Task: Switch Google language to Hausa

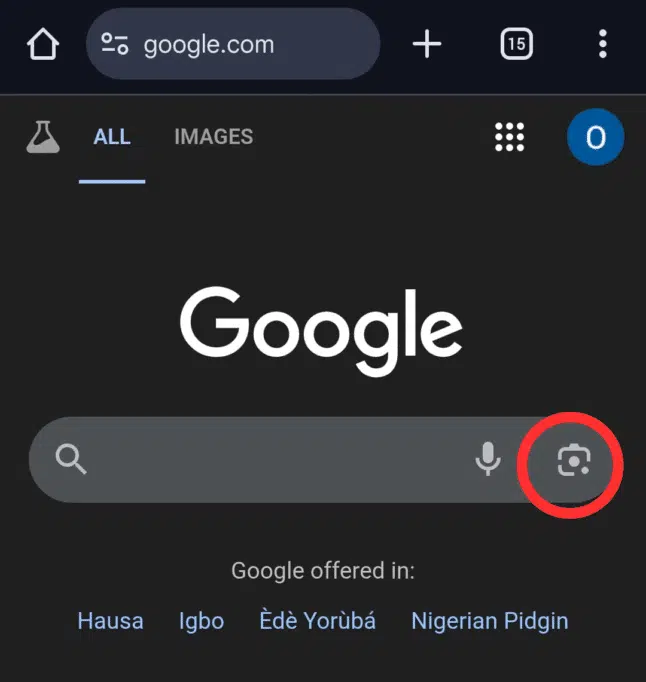Action: (110, 621)
